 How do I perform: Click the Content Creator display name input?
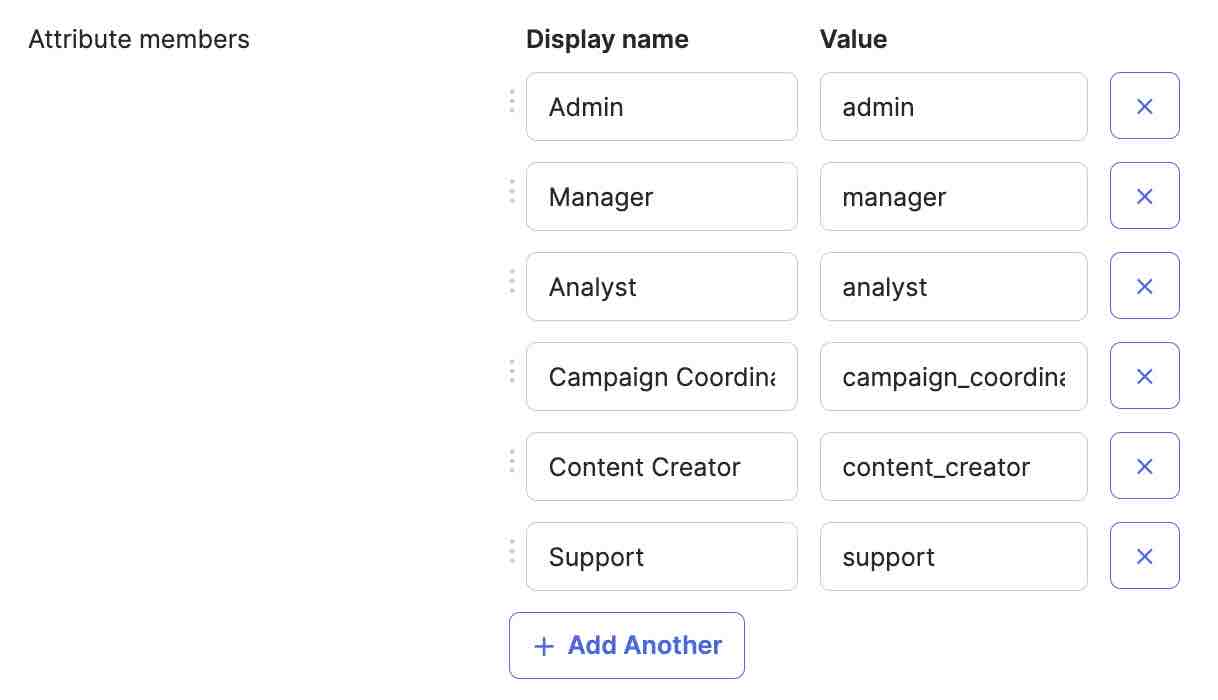[661, 466]
